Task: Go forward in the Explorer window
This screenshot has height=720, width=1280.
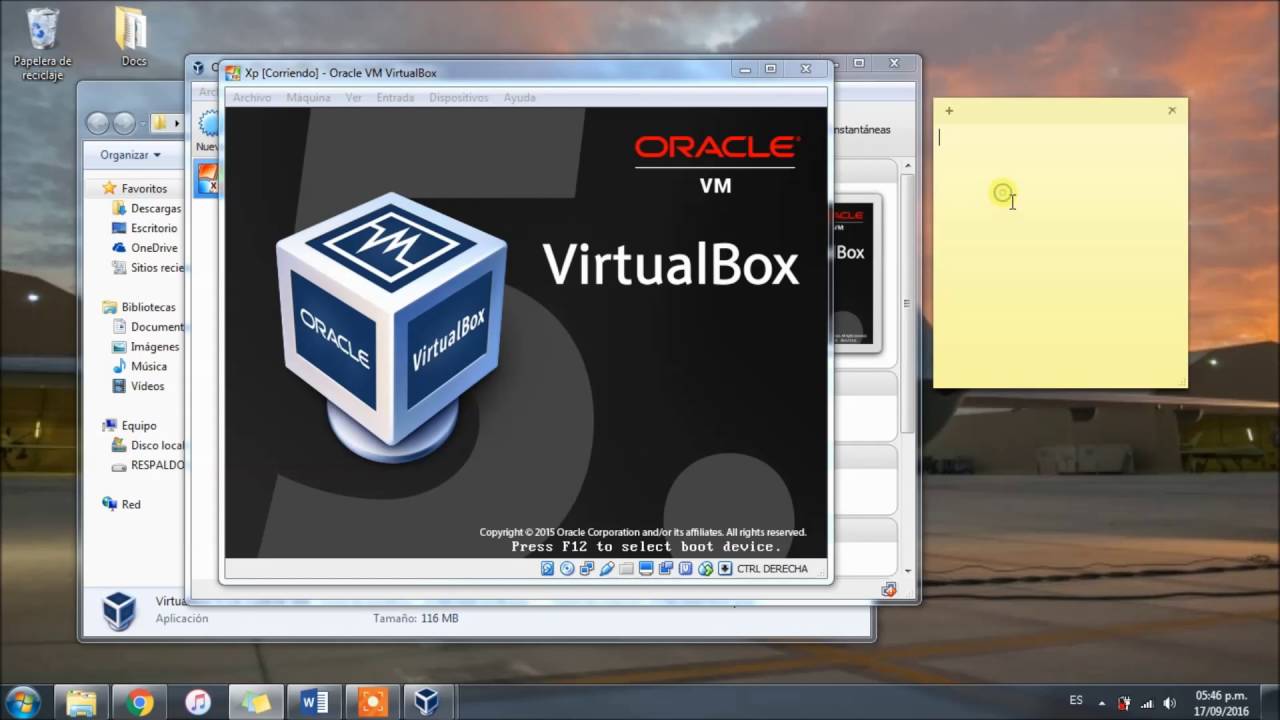Action: (124, 124)
